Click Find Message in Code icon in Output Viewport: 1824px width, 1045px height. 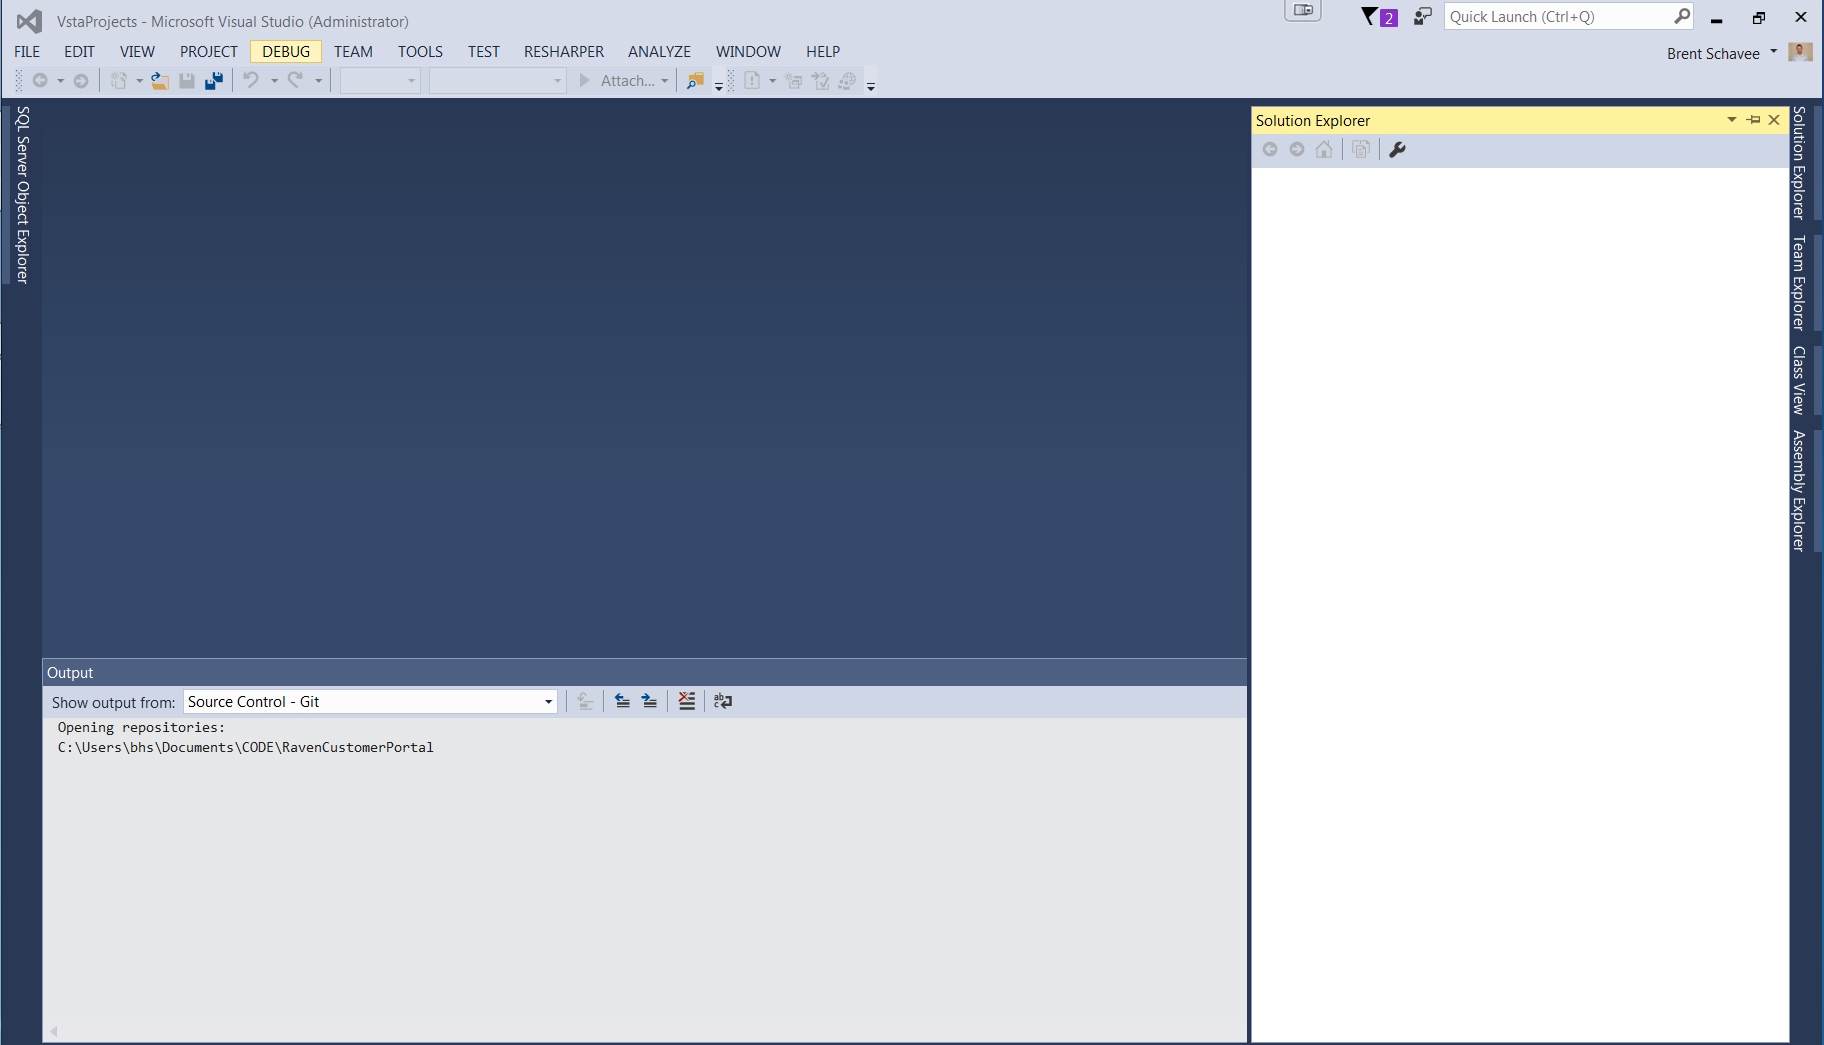click(586, 701)
